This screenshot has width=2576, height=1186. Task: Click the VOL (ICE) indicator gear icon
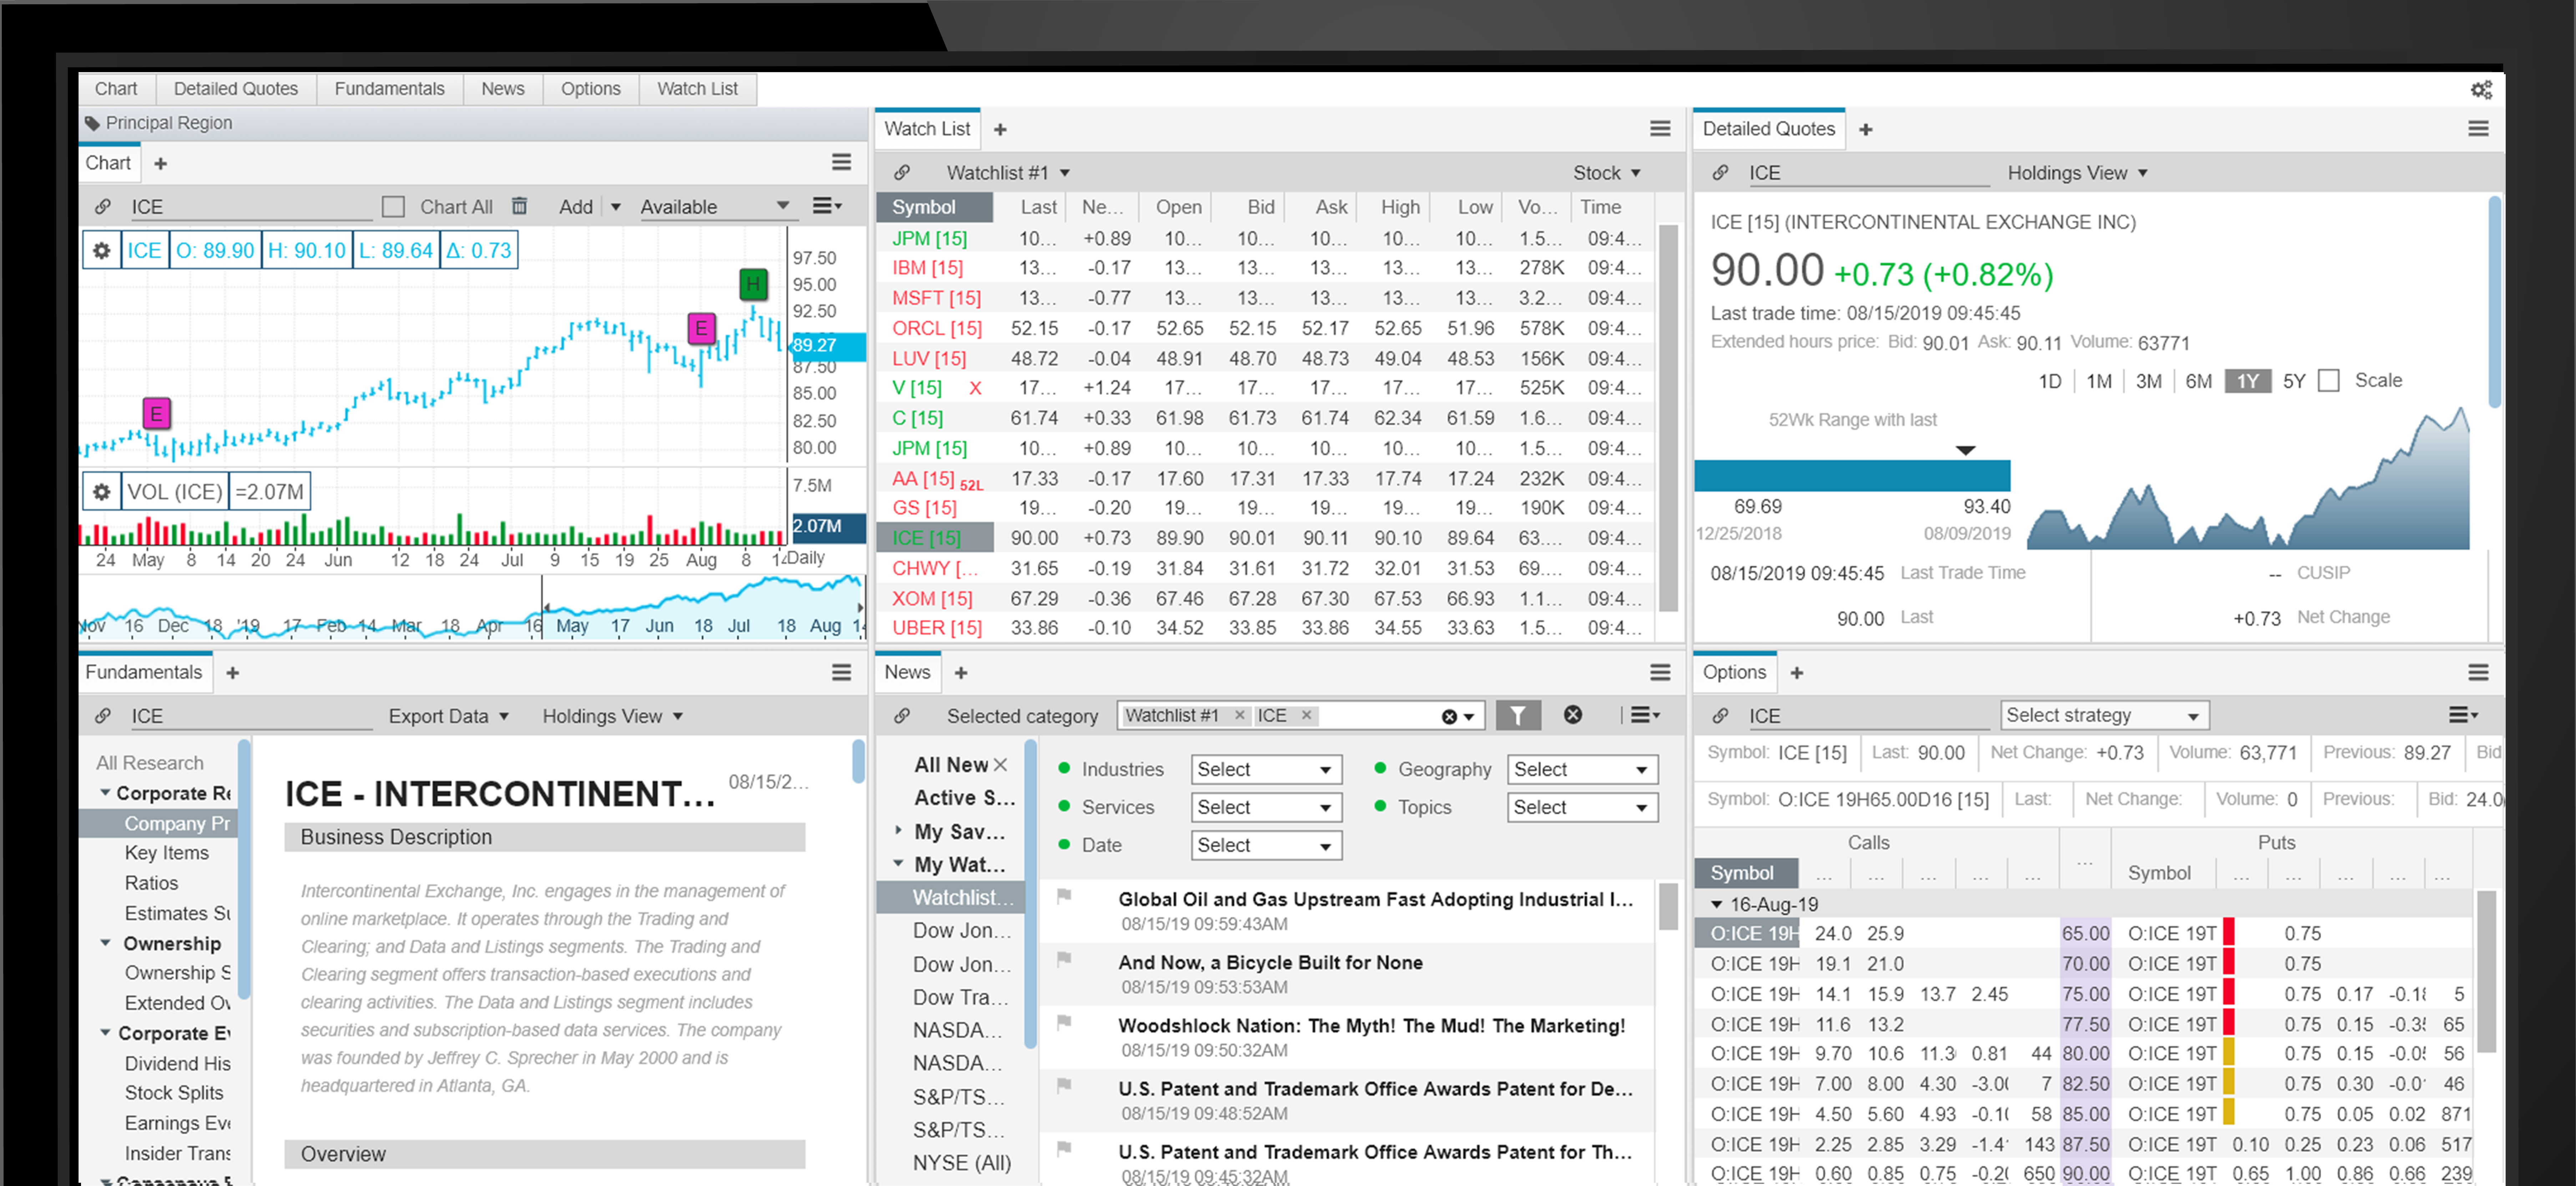tap(101, 492)
